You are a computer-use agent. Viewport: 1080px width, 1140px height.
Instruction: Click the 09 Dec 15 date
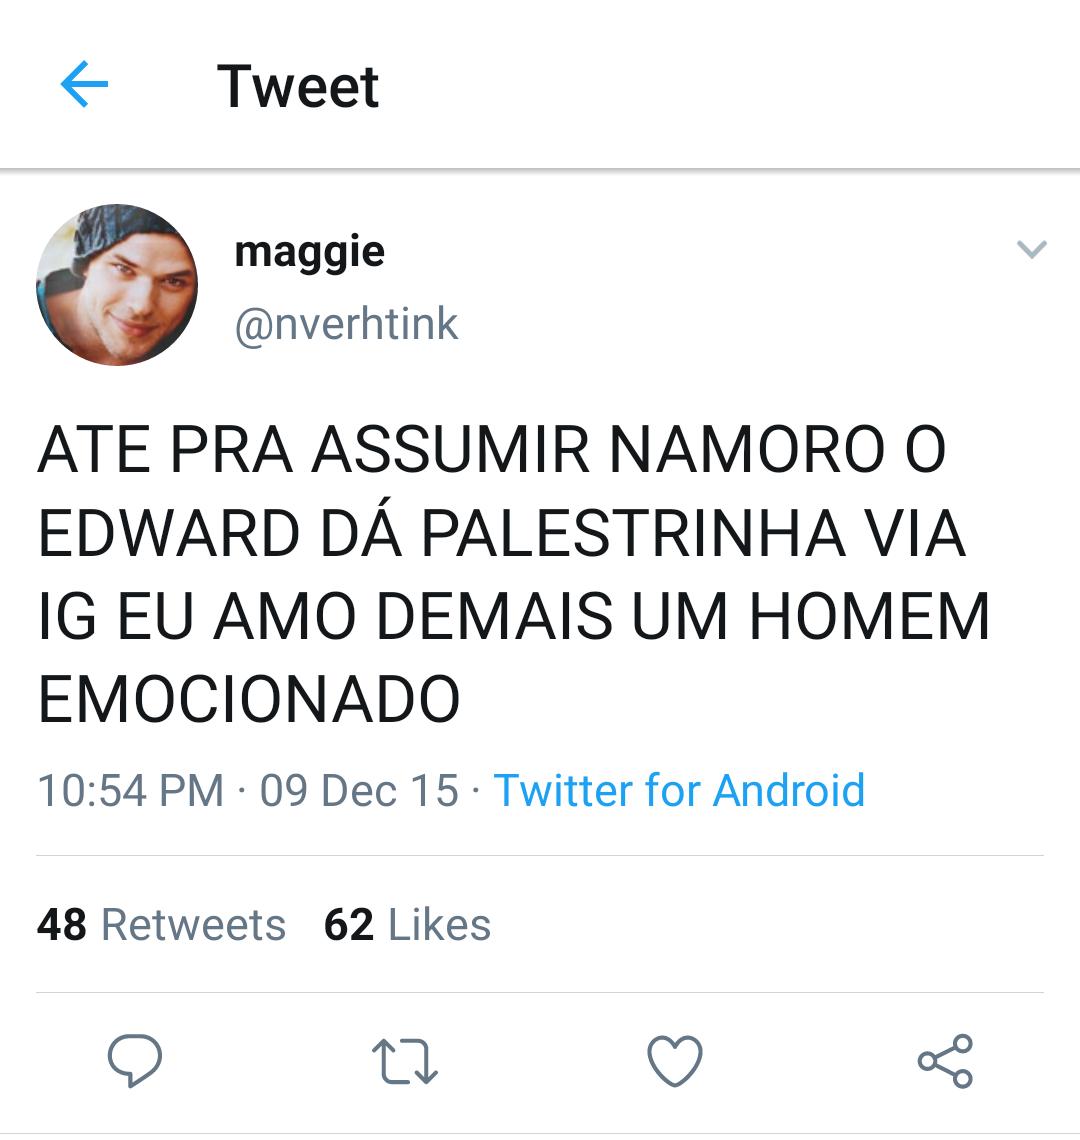click(360, 790)
